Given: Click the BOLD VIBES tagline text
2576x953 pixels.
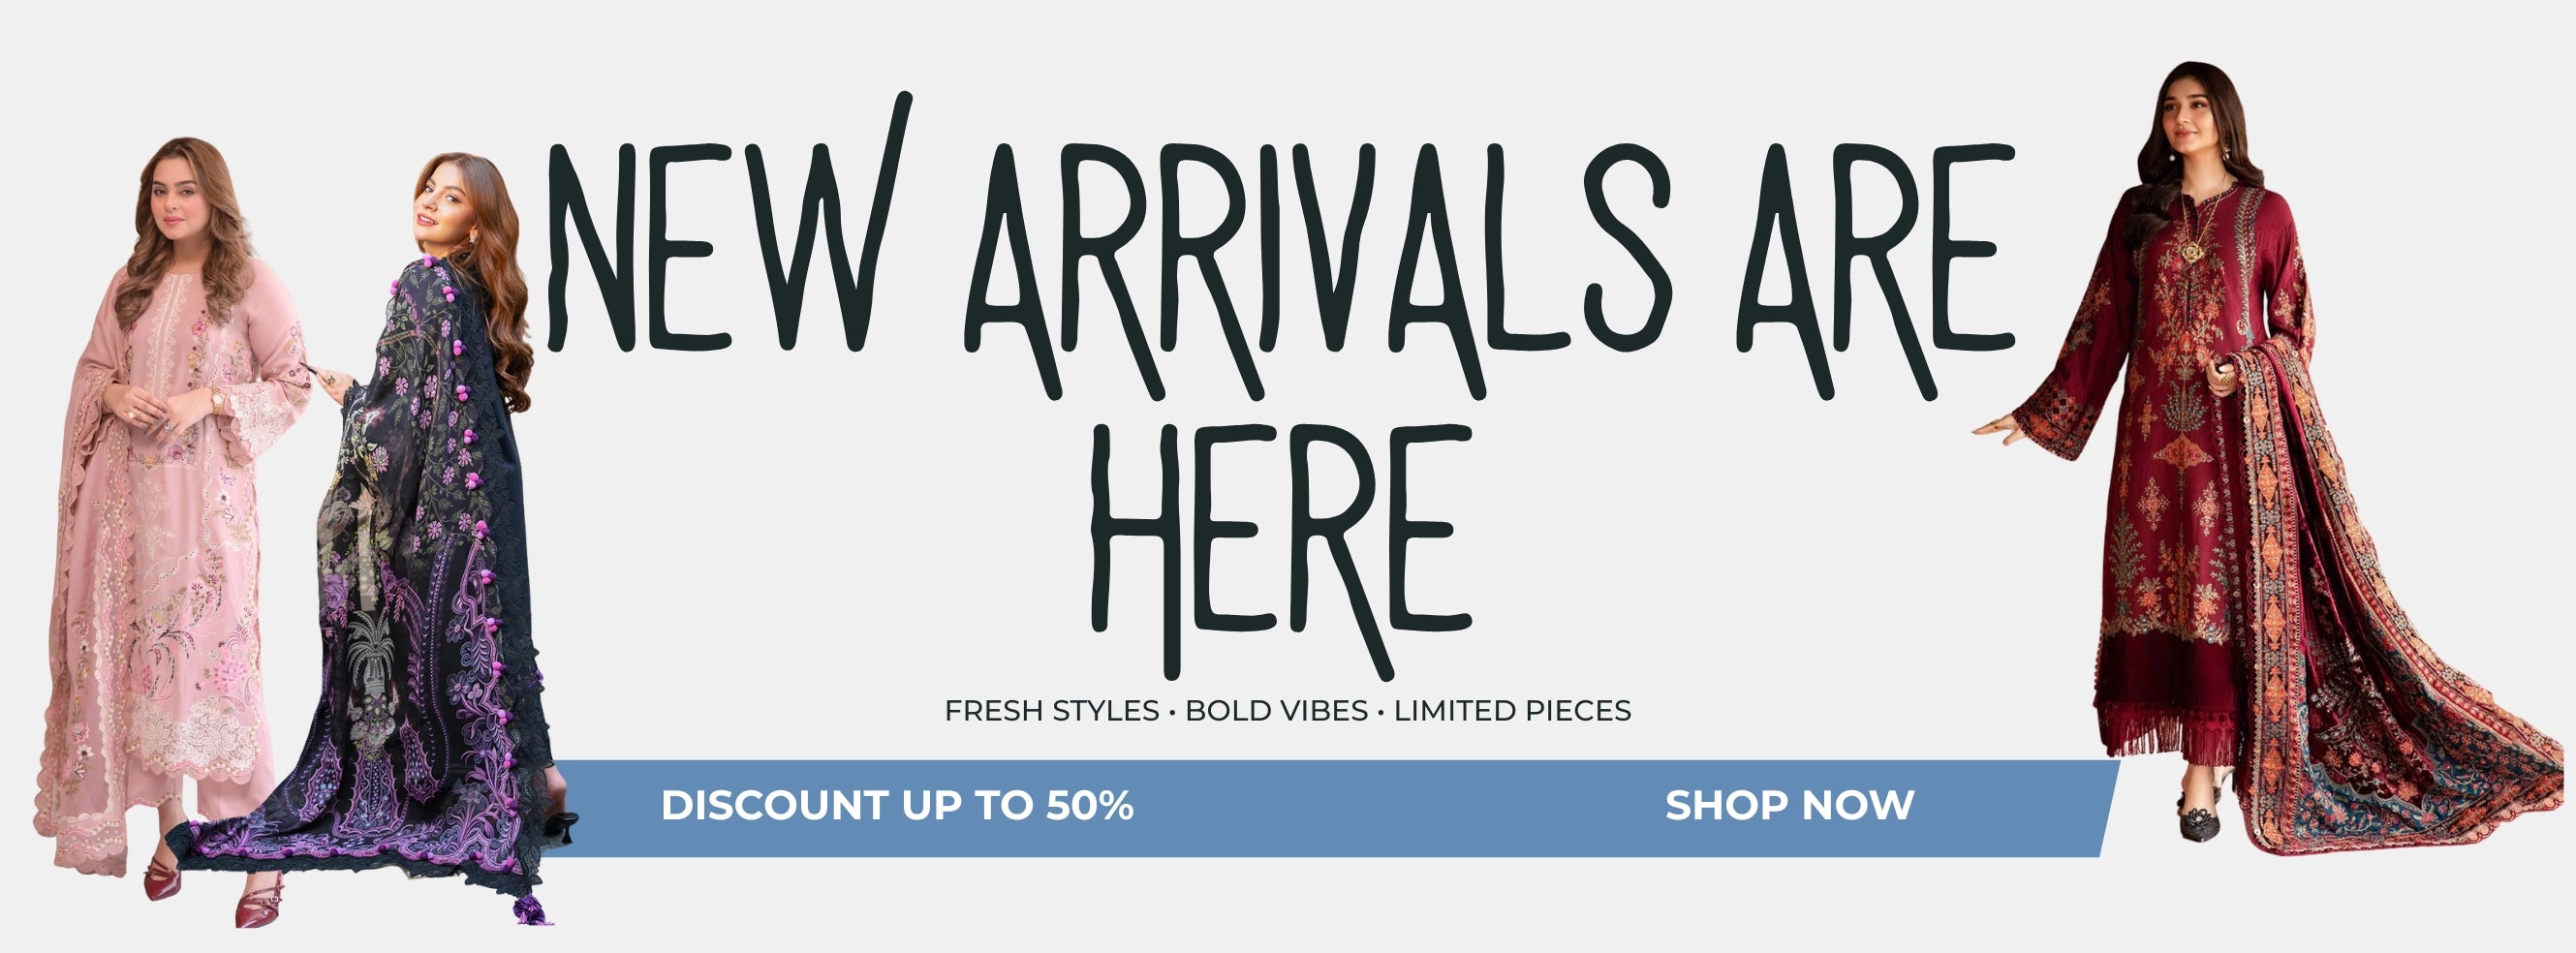Looking at the screenshot, I should tap(1276, 711).
